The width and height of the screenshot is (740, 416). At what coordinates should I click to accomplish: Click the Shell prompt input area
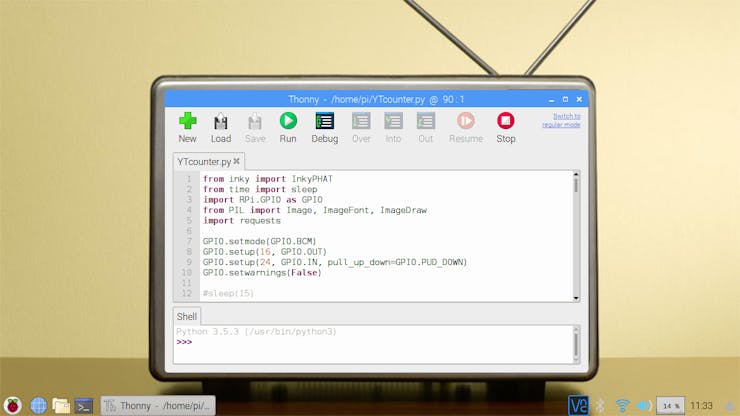point(373,342)
